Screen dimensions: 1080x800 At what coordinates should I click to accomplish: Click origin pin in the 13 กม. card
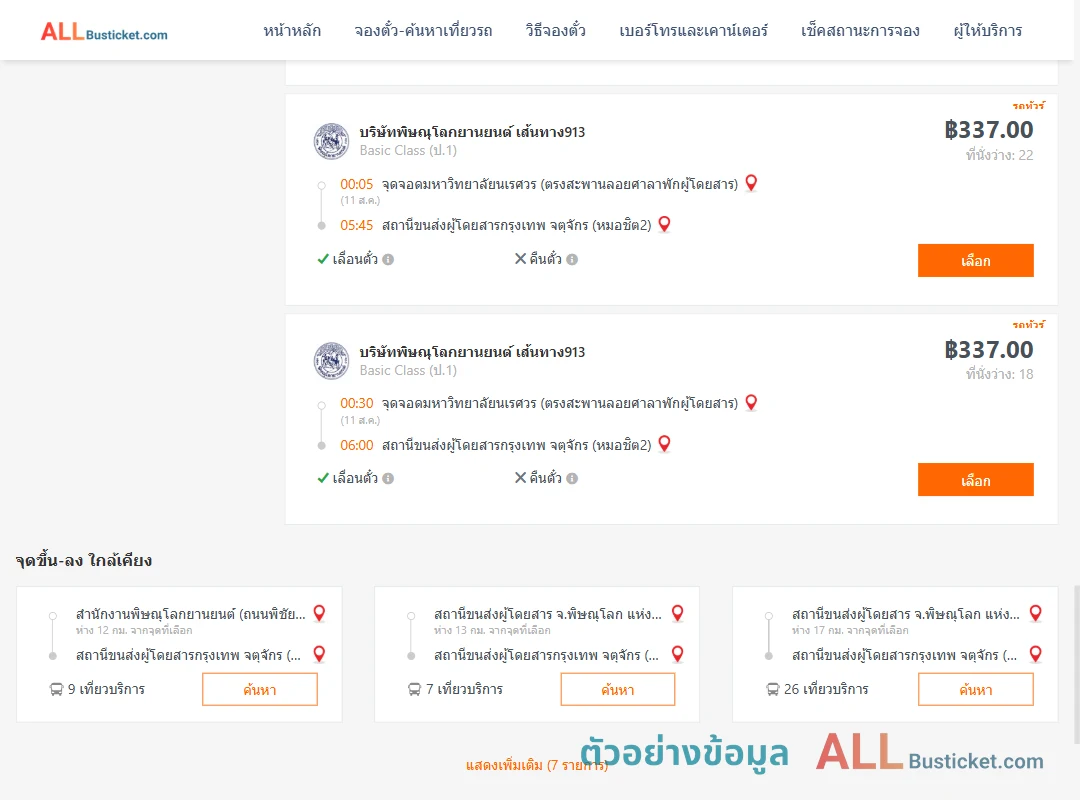[678, 613]
